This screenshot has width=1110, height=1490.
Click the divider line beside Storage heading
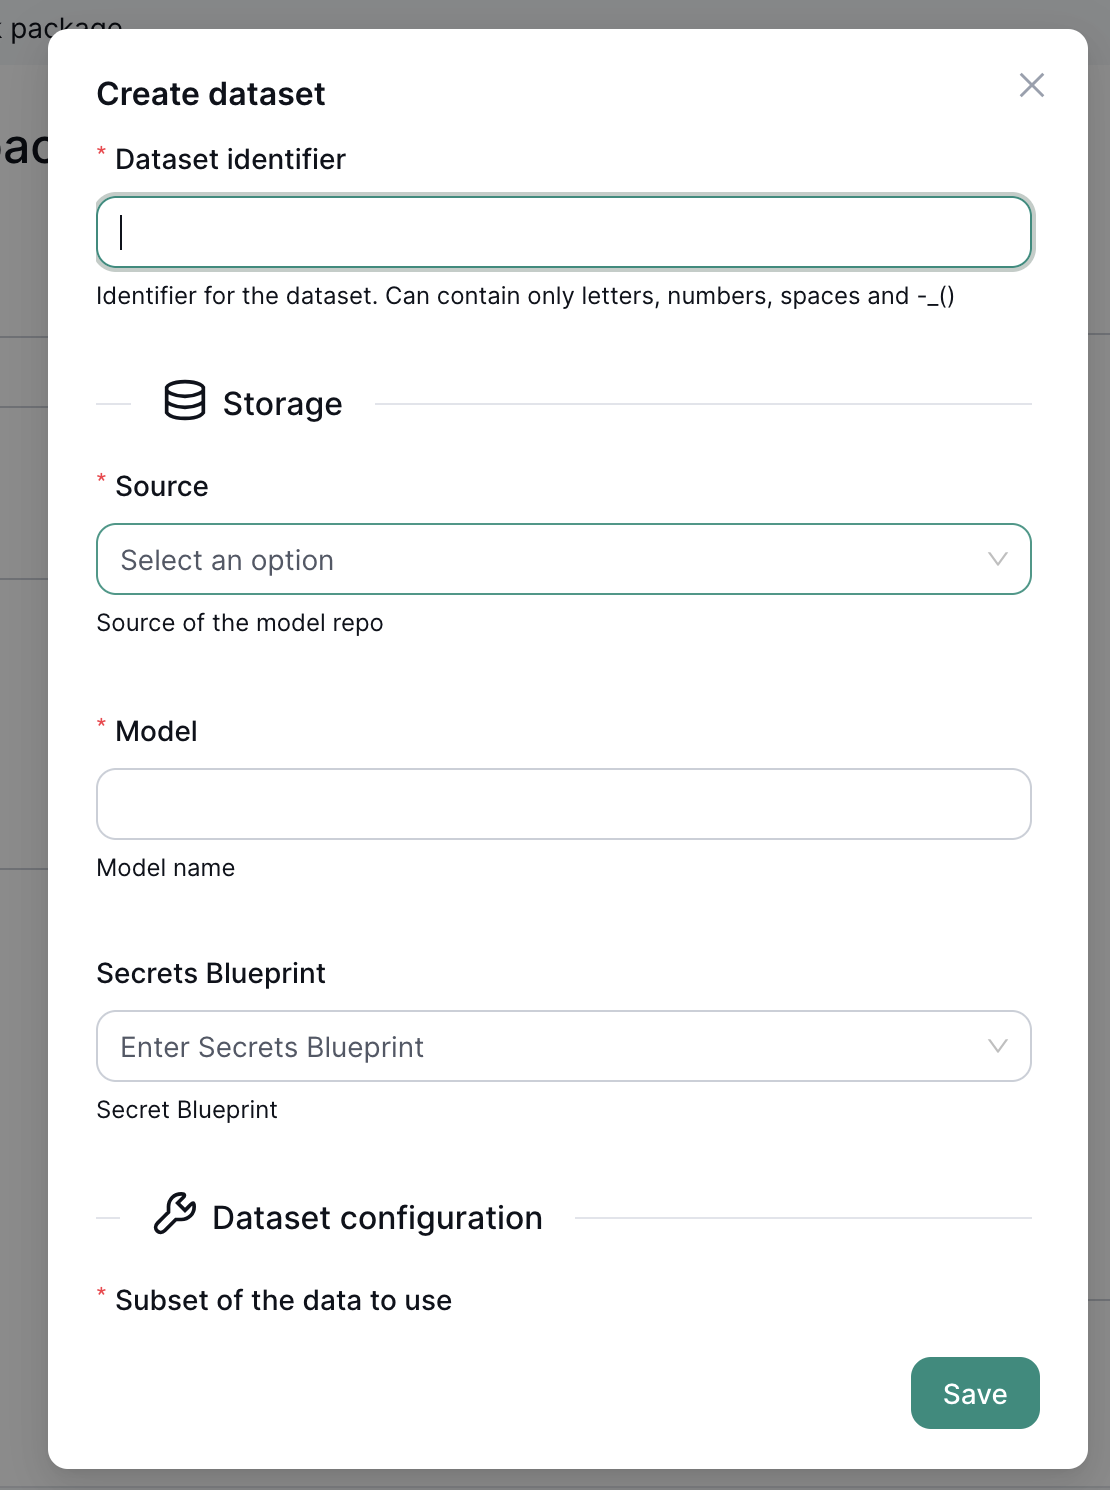click(700, 403)
